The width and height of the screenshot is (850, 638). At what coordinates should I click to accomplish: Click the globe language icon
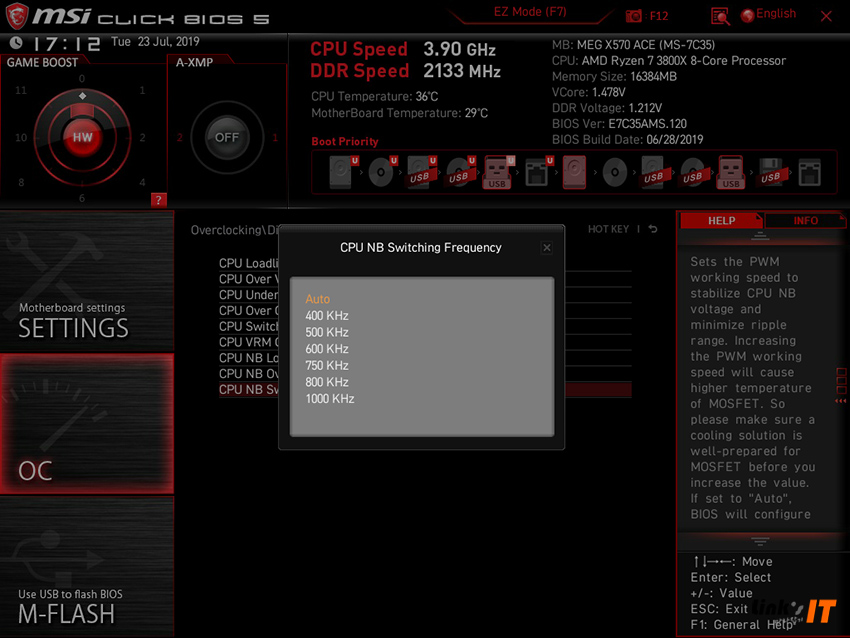pyautogui.click(x=747, y=16)
